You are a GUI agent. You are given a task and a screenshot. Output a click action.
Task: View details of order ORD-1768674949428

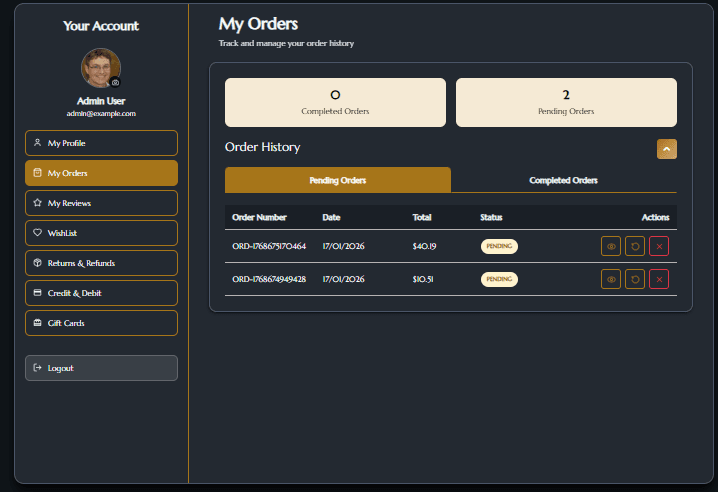click(x=610, y=279)
